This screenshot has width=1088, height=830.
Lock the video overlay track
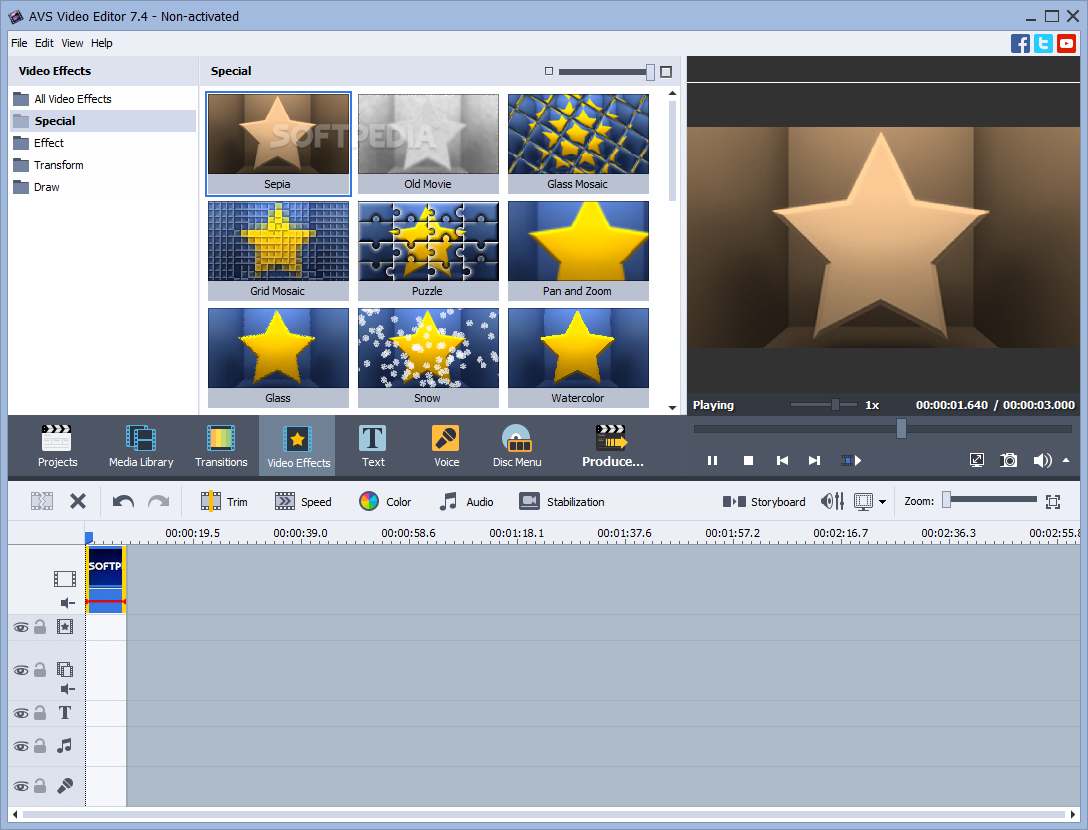click(x=40, y=670)
